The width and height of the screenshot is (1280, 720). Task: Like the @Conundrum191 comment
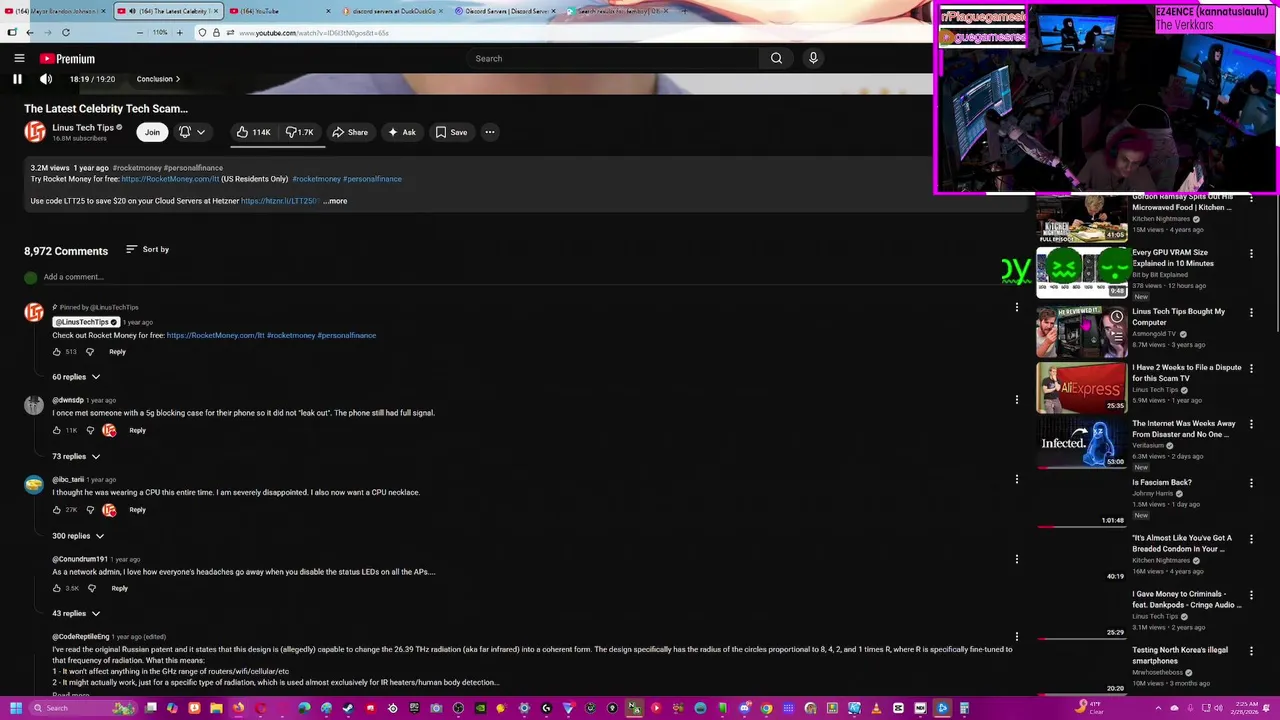click(x=57, y=588)
